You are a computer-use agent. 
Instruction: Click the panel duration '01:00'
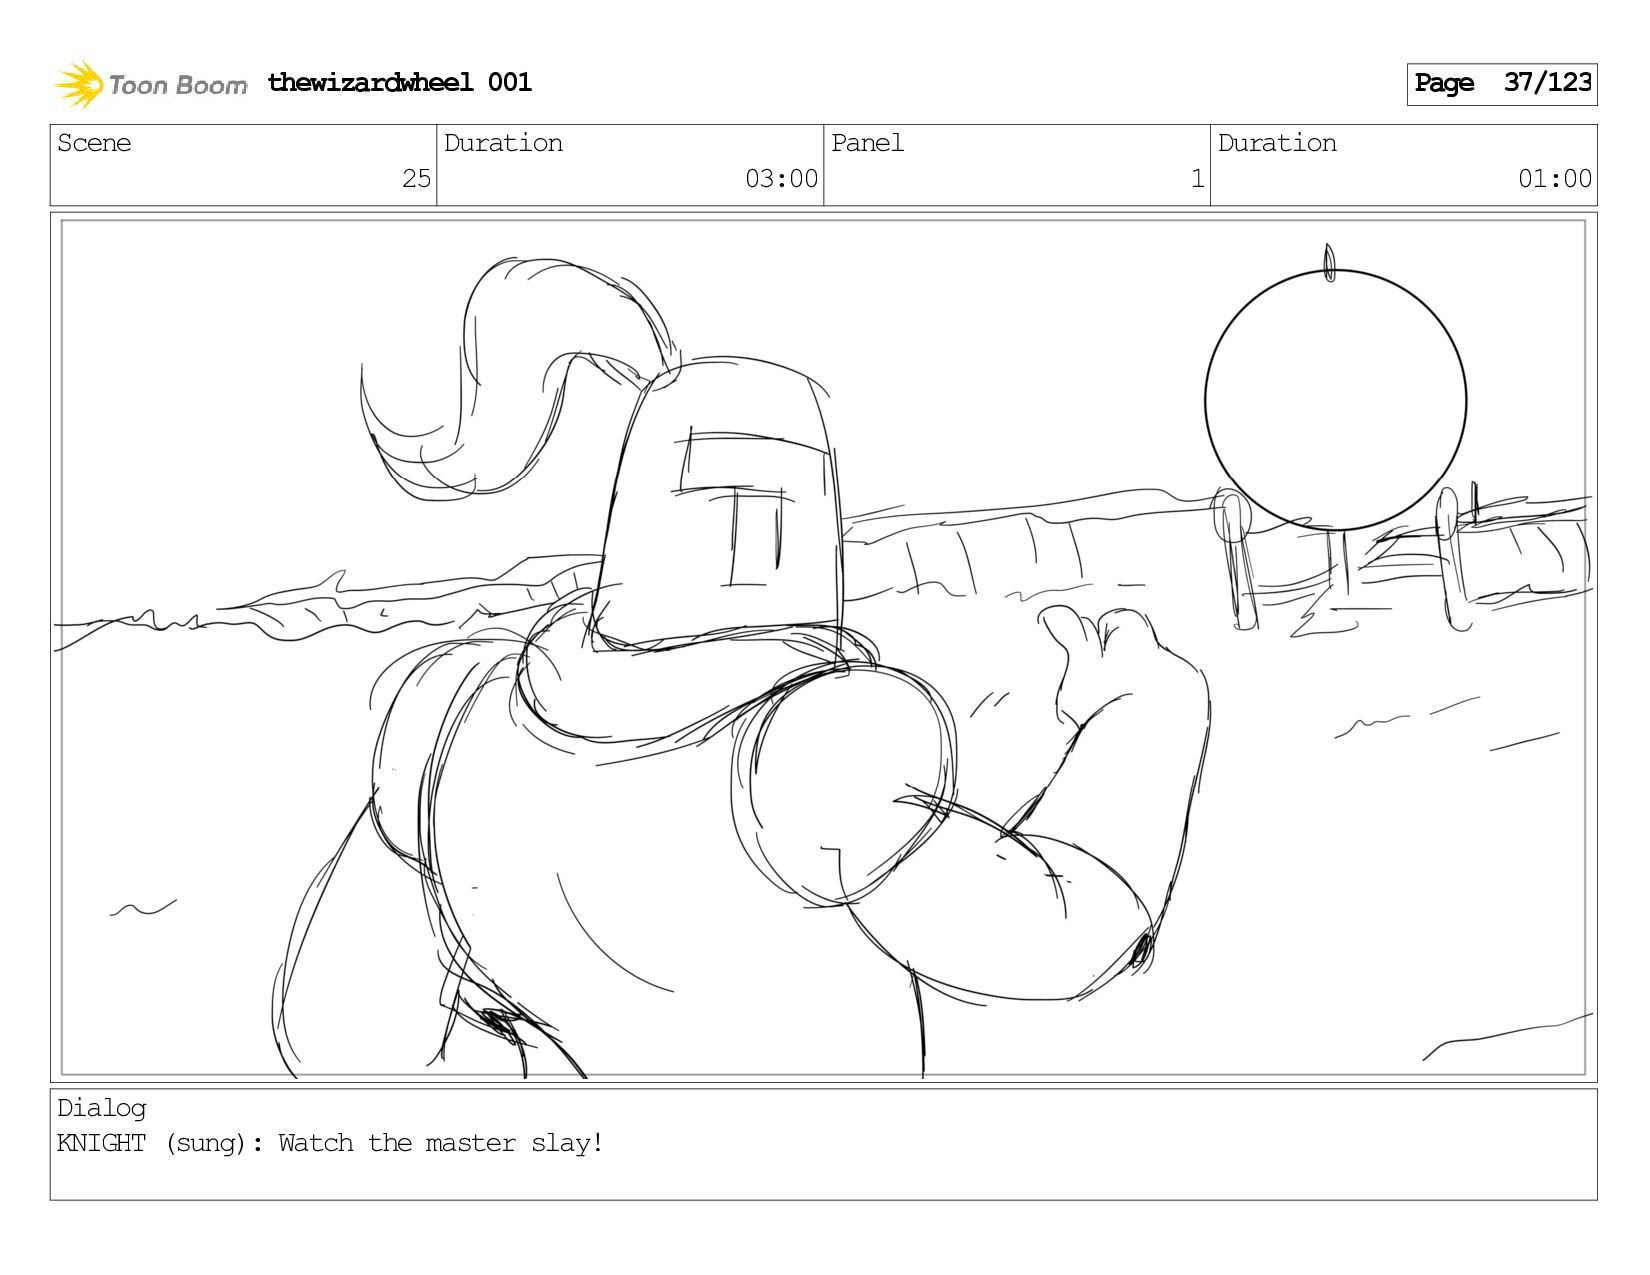pyautogui.click(x=1554, y=179)
